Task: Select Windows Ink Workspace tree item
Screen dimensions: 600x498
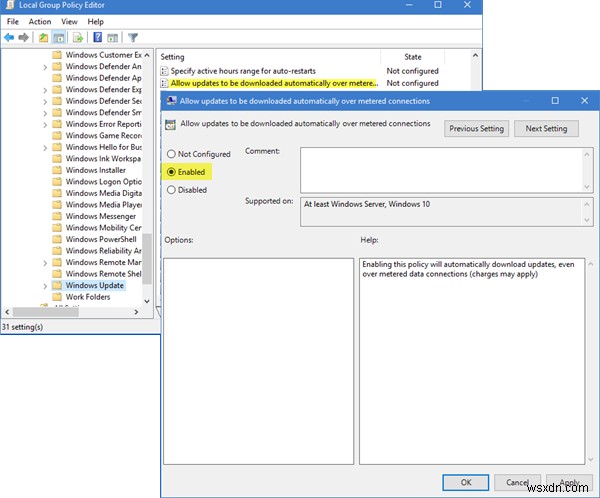Action: tap(103, 158)
